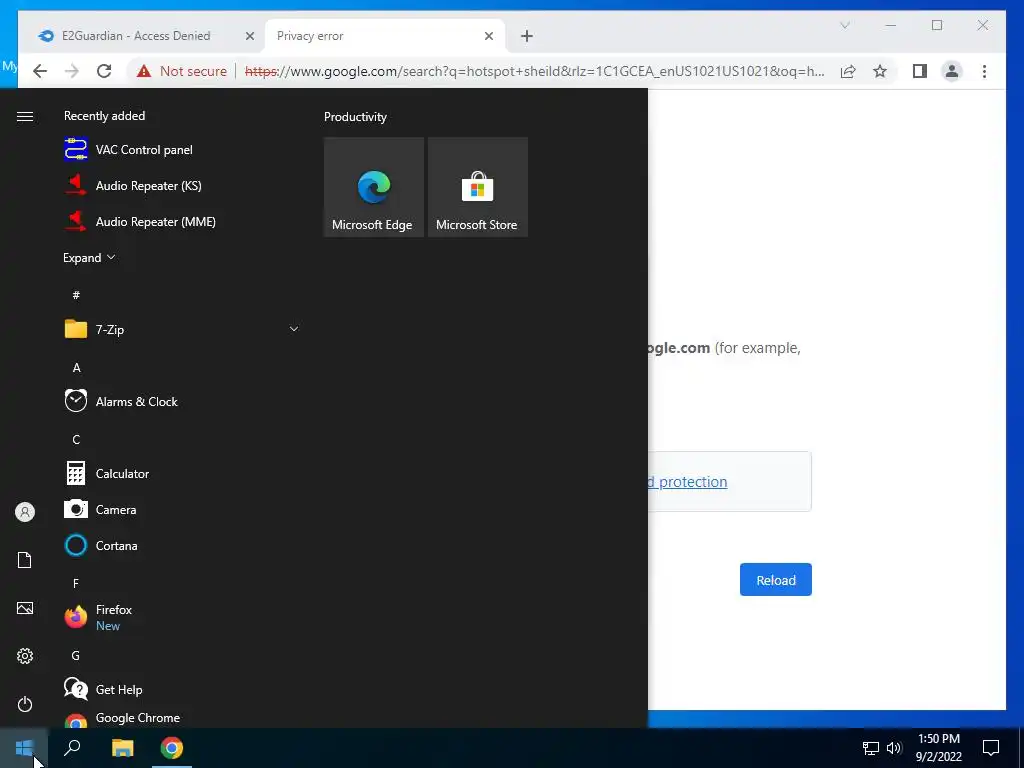Jump to letter section F header
The height and width of the screenshot is (768, 1024).
tap(76, 583)
